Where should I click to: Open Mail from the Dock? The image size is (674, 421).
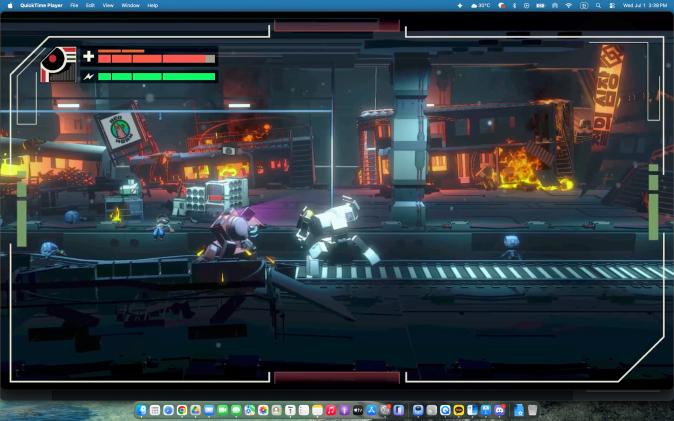point(209,410)
